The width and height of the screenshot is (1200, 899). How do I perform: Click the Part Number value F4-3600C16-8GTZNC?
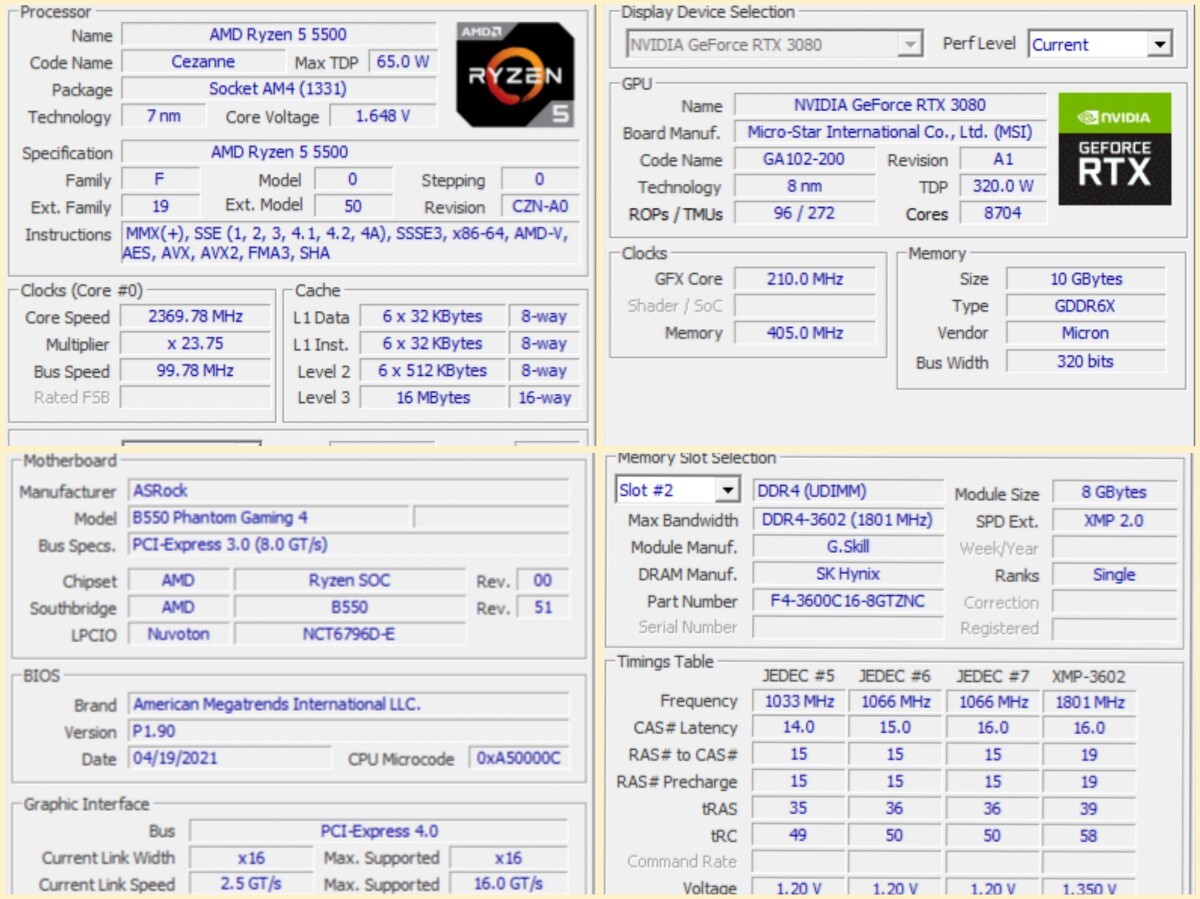pyautogui.click(x=848, y=601)
